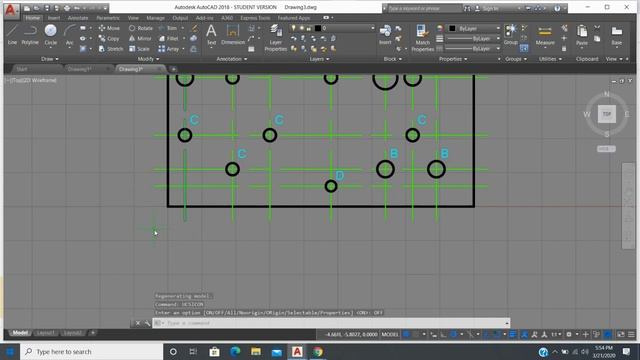Expand the Modify panel dropdown
Viewport: 640px width, 360px height.
click(x=149, y=59)
